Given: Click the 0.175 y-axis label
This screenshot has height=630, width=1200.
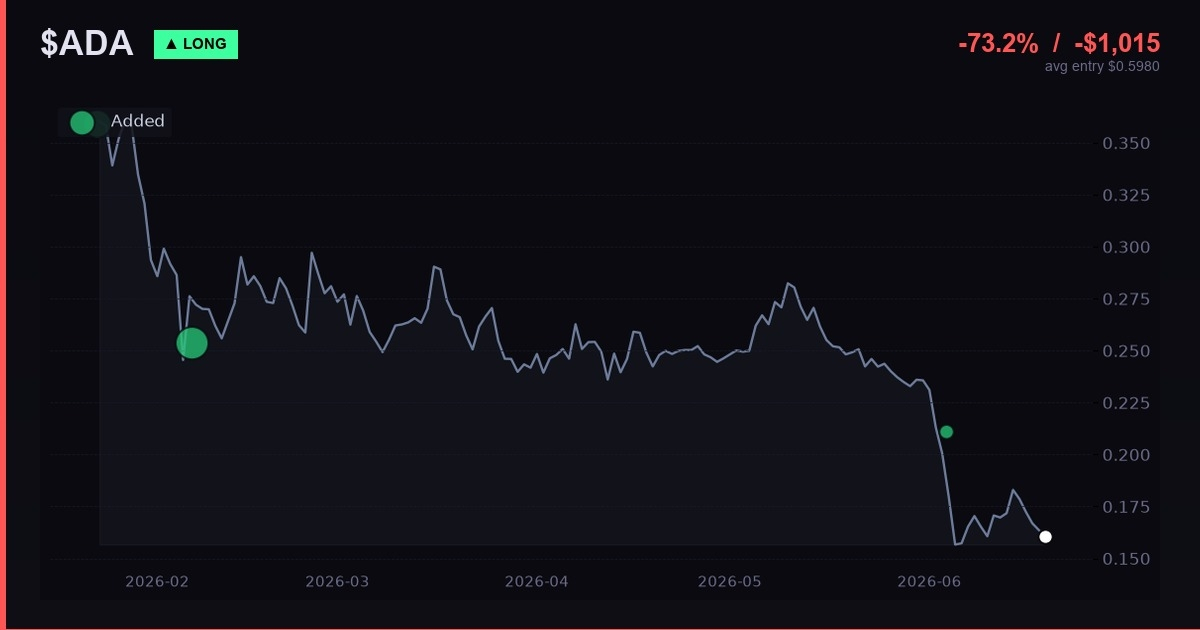Looking at the screenshot, I should click(1126, 507).
